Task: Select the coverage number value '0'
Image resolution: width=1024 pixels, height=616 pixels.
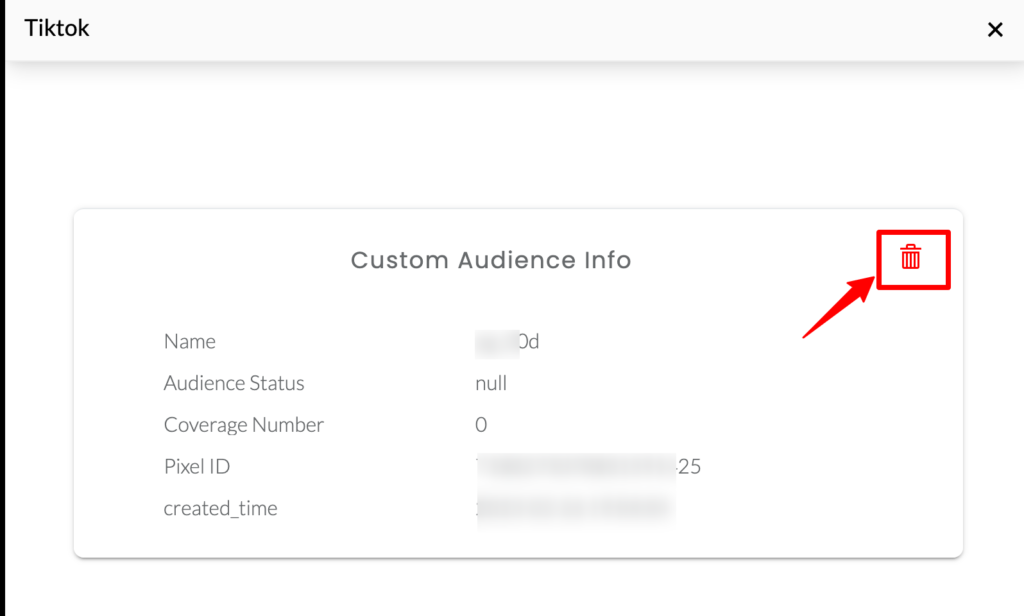Action: point(481,425)
